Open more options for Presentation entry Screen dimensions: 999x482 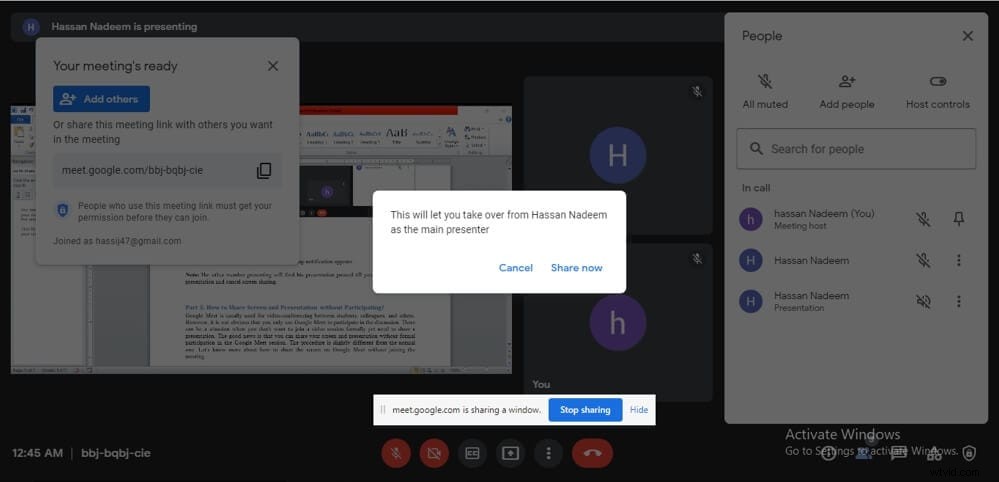pyautogui.click(x=958, y=301)
